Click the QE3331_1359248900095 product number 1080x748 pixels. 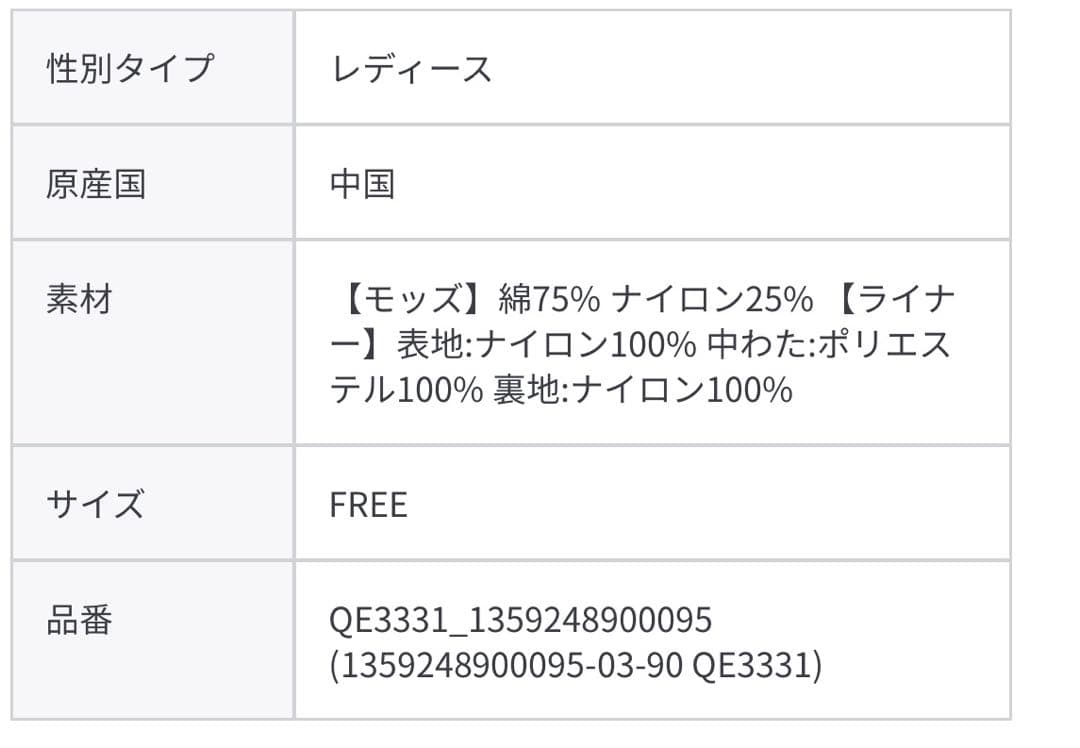click(520, 620)
